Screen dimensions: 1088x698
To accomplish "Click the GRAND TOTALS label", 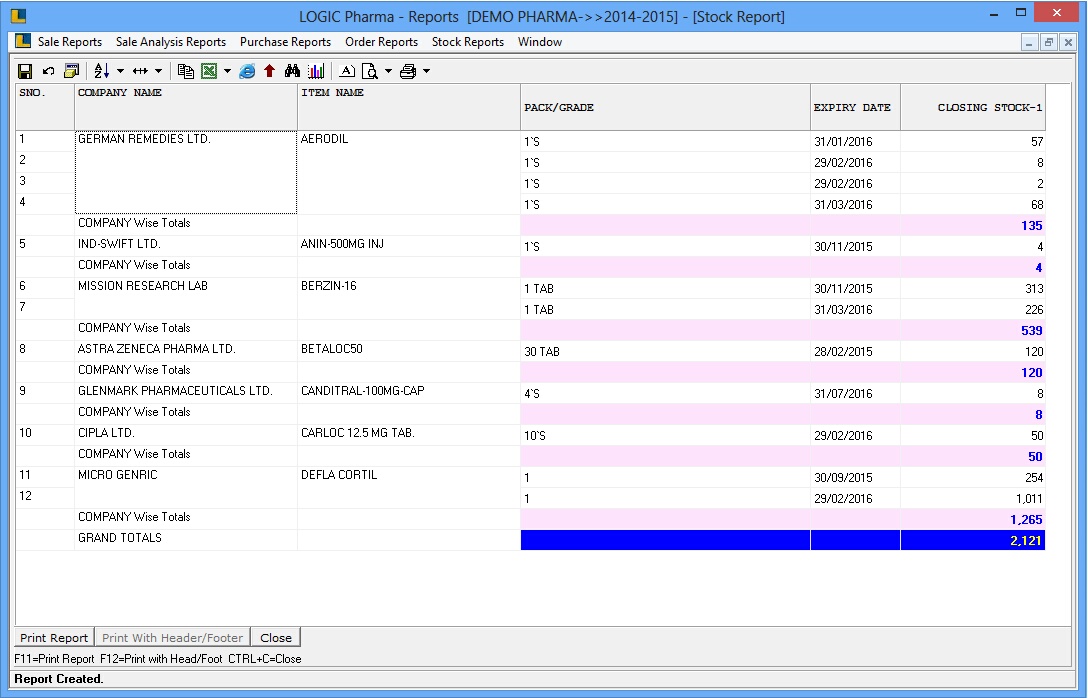I will tap(120, 538).
